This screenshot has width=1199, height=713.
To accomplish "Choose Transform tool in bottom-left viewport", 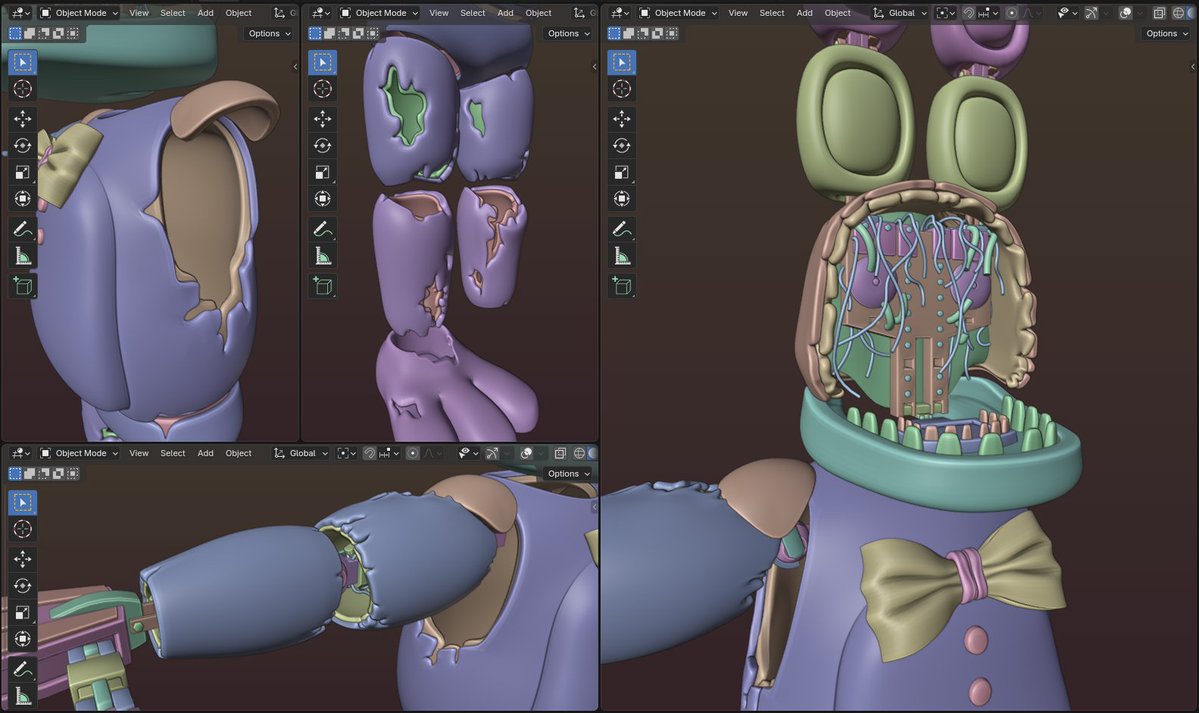I will (22, 639).
